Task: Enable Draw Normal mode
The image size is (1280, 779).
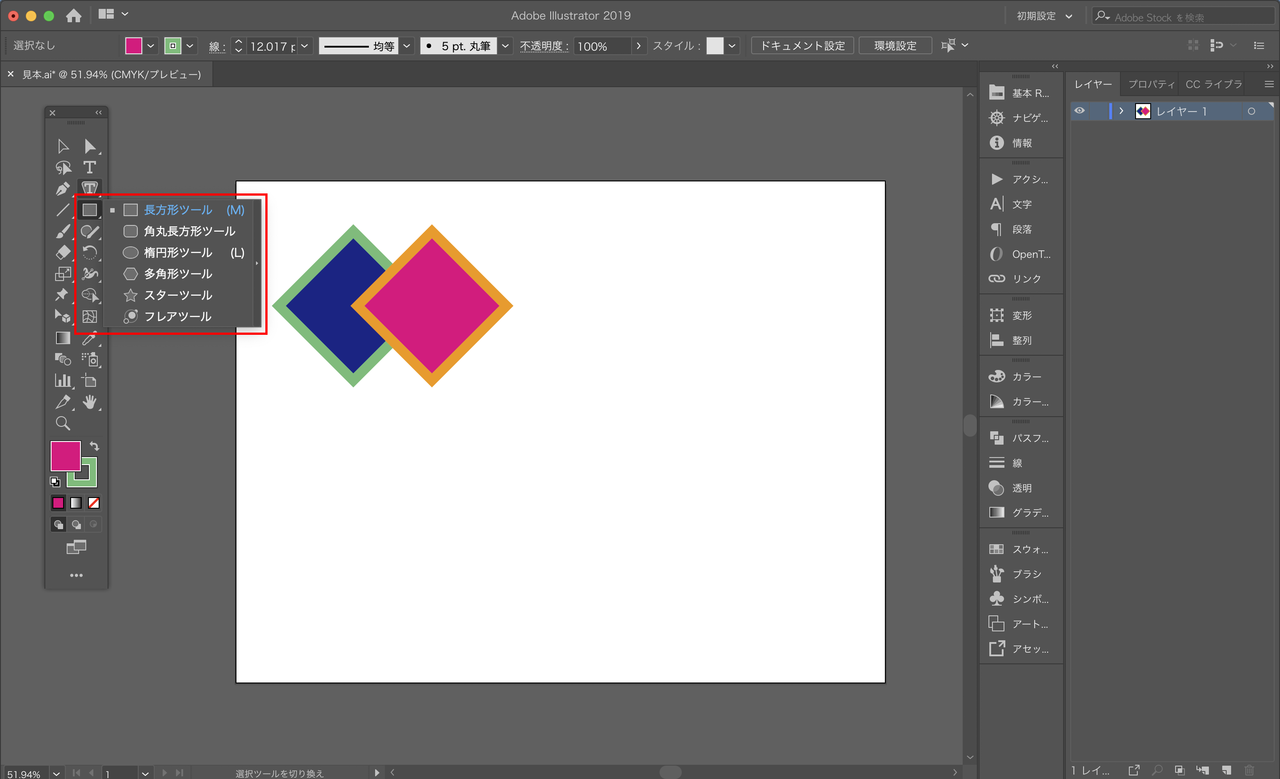Action: [58, 524]
